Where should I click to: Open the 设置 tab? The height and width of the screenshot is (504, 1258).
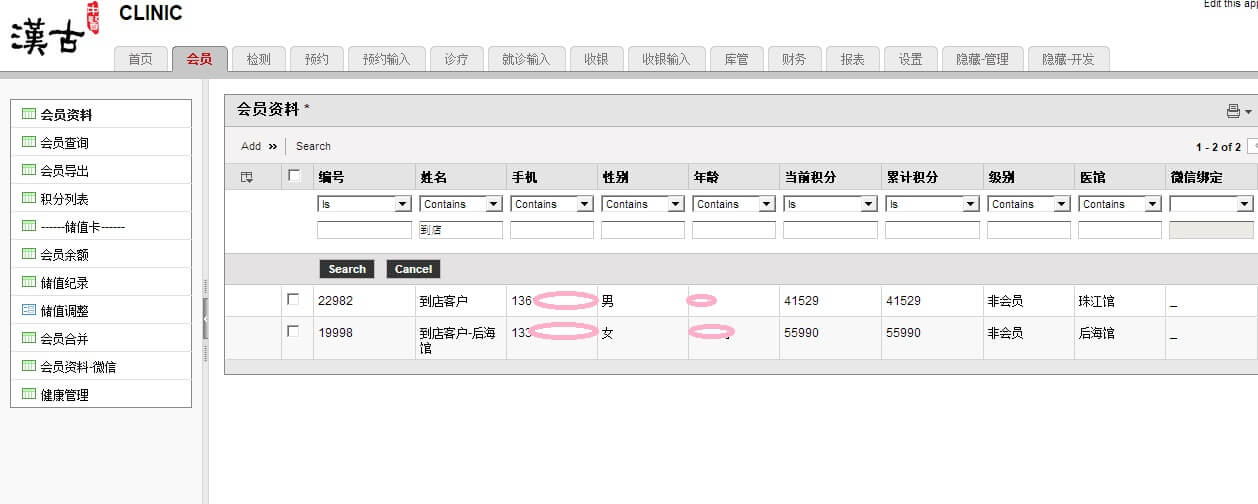pyautogui.click(x=911, y=59)
